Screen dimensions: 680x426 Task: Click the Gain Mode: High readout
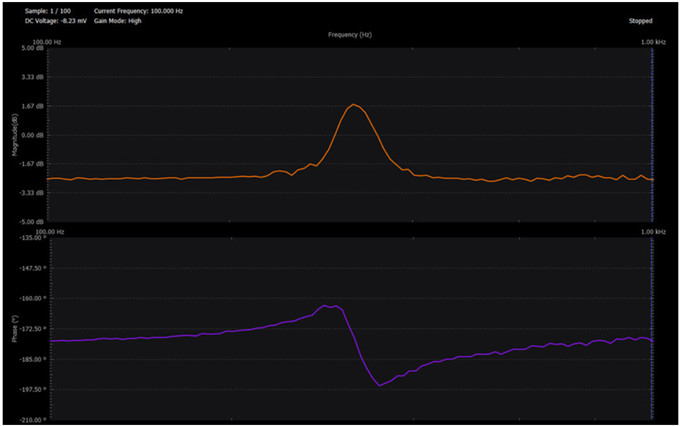click(x=118, y=21)
